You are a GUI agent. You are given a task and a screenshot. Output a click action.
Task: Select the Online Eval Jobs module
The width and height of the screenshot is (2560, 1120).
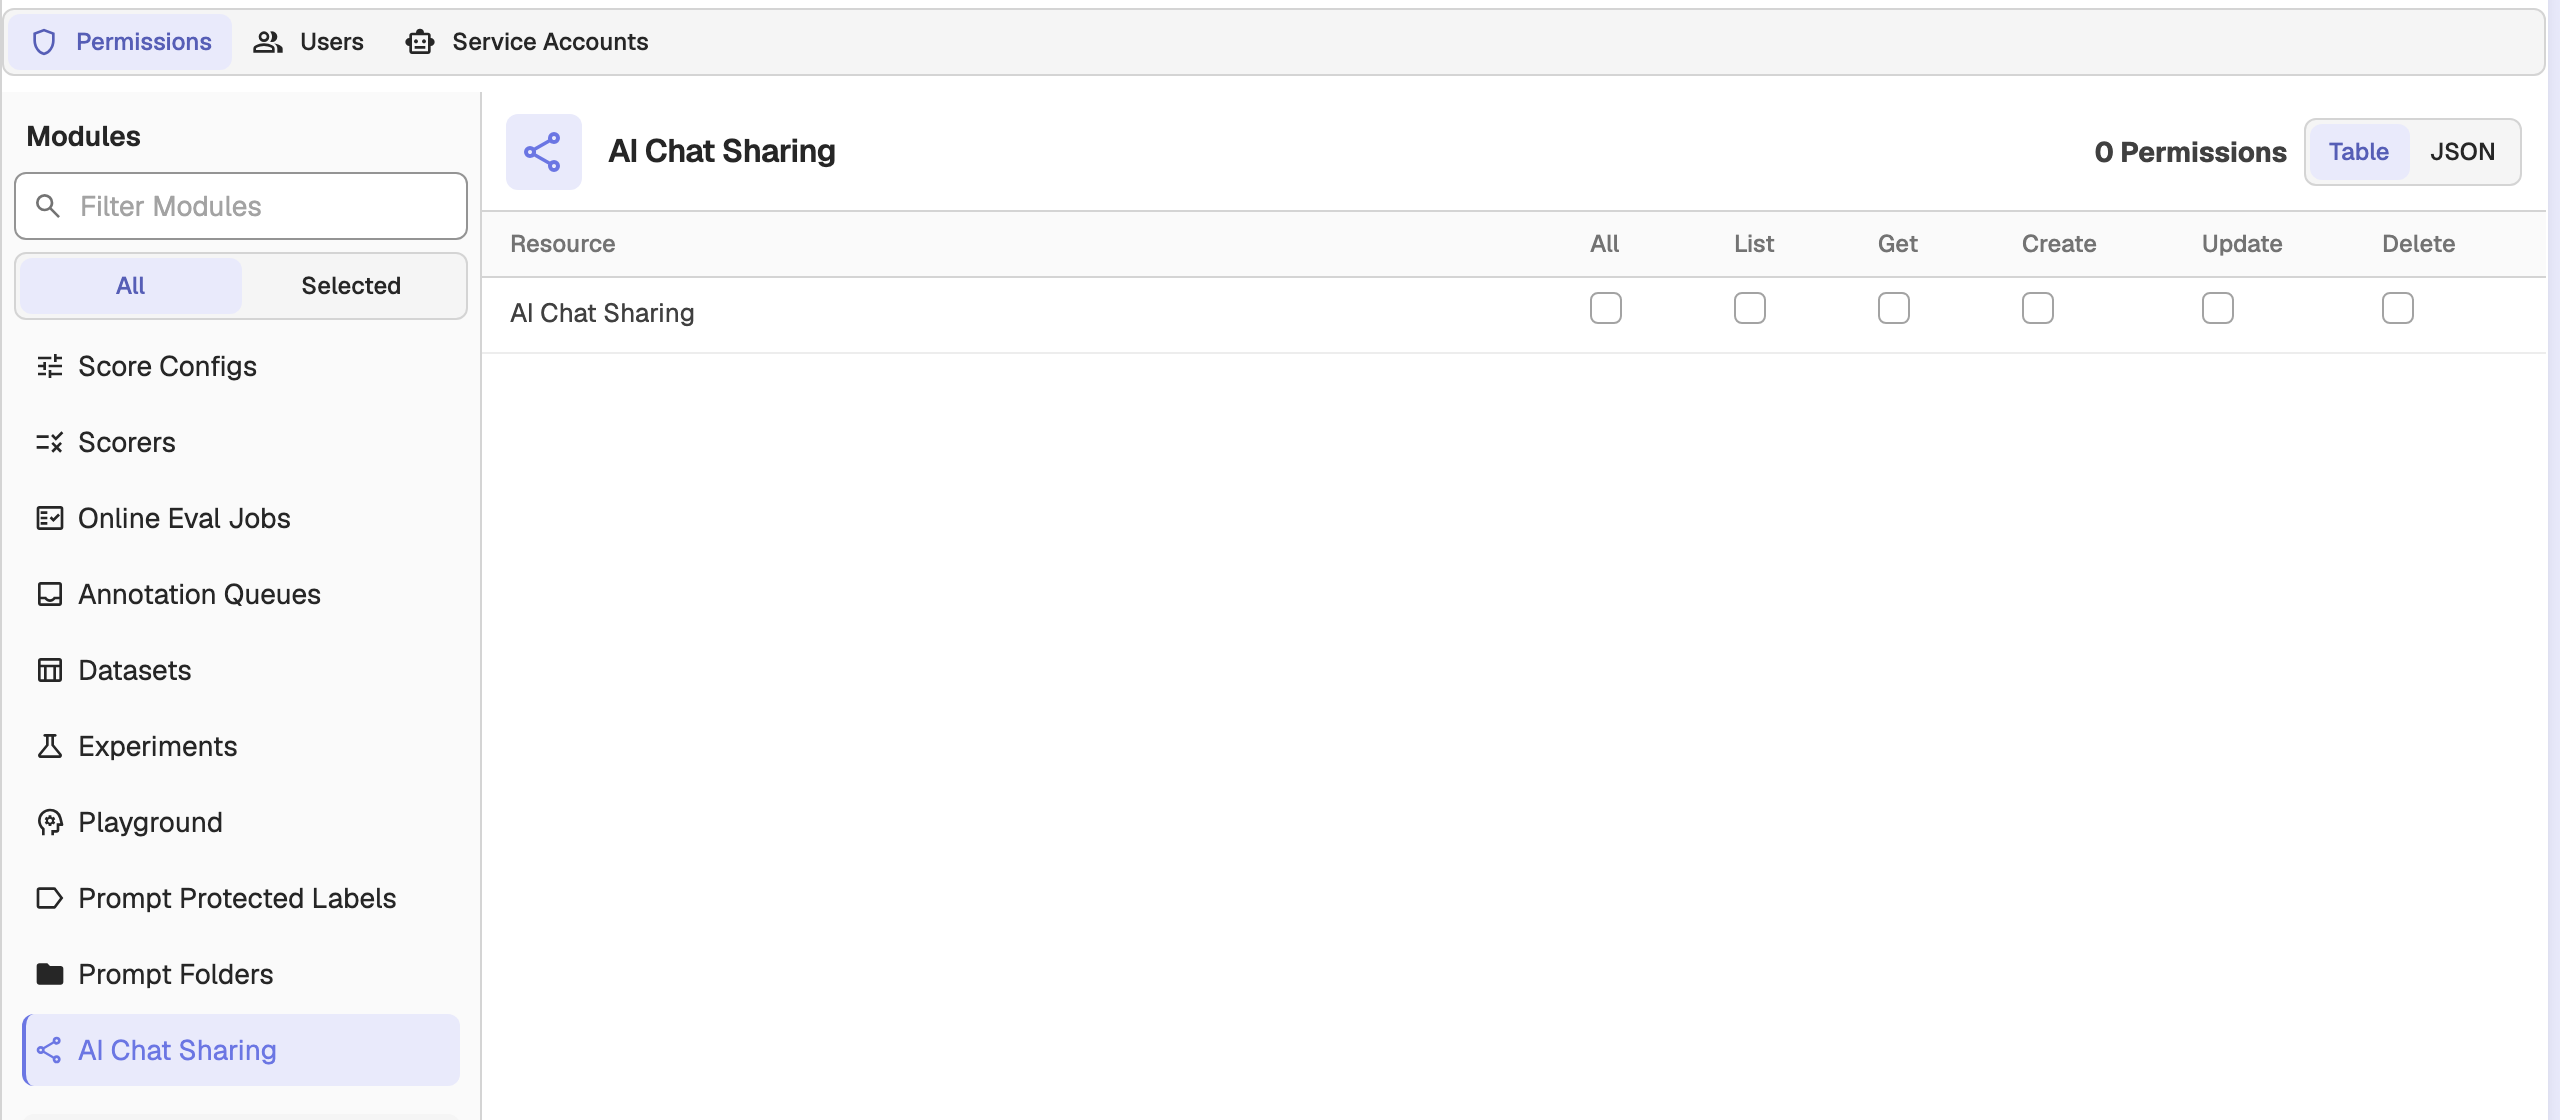point(241,518)
